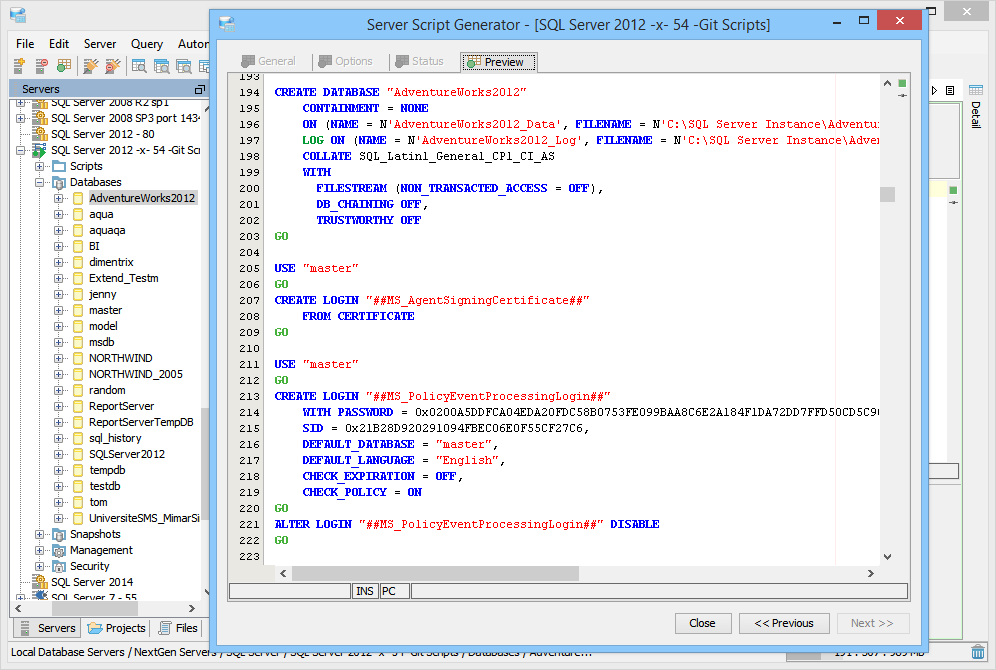996x670 pixels.
Task: Click the Detail grid icon on the right sidebar
Action: [976, 90]
